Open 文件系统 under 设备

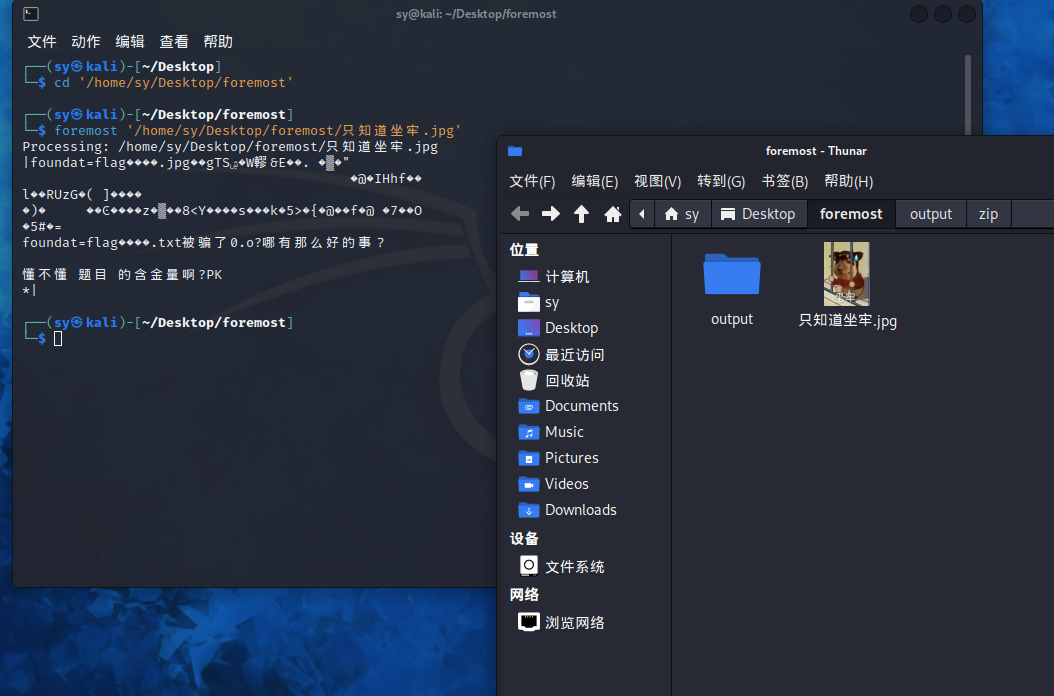pyautogui.click(x=573, y=566)
